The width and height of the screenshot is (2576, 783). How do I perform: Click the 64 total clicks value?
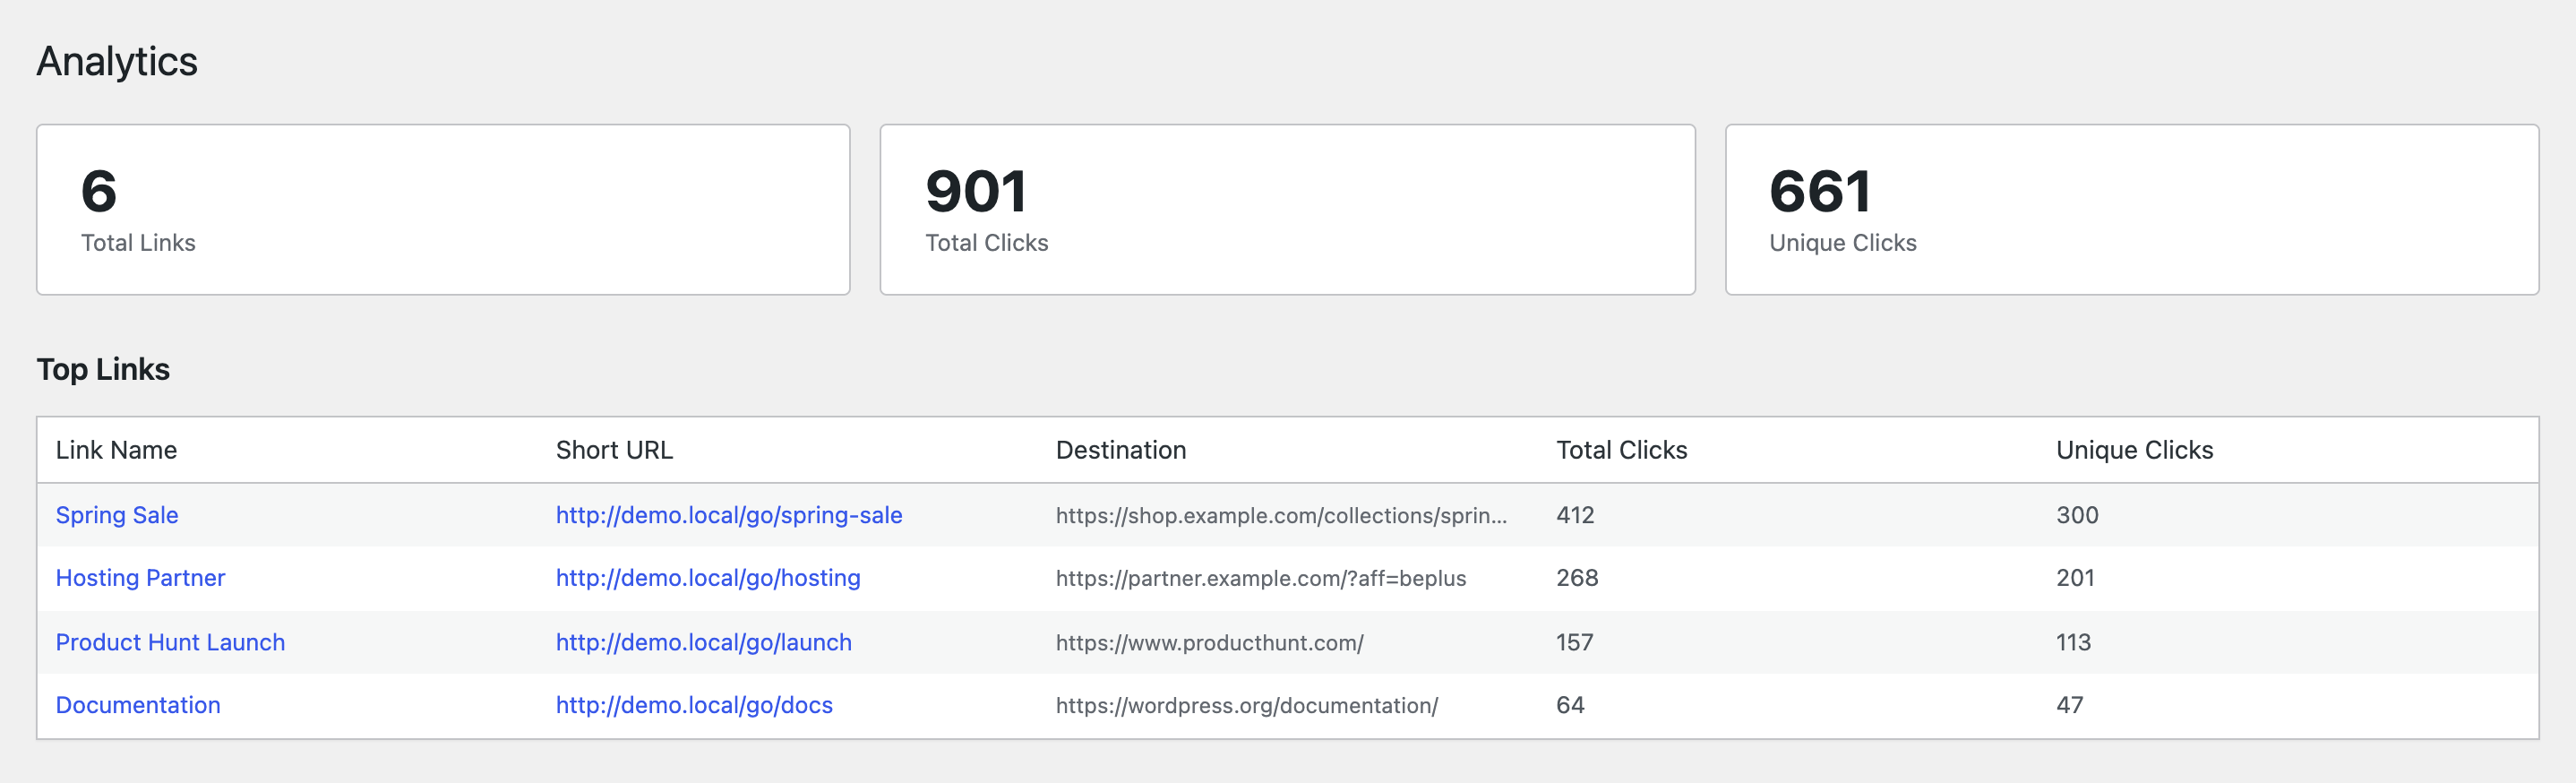[x=1570, y=705]
